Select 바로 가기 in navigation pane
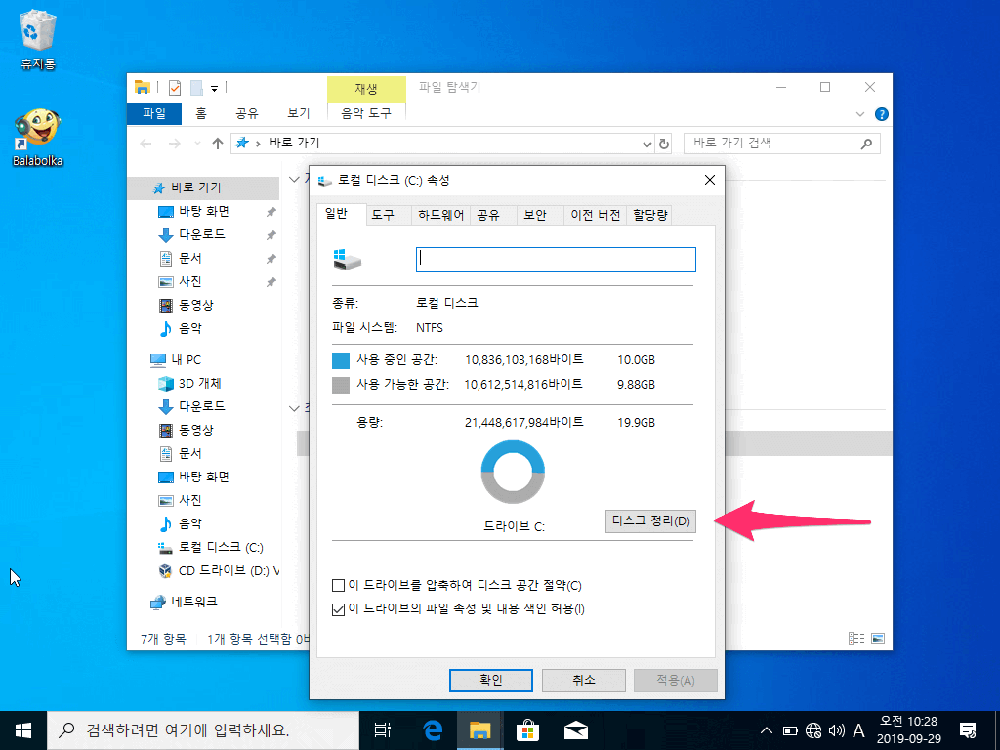The width and height of the screenshot is (1000, 750). point(203,188)
